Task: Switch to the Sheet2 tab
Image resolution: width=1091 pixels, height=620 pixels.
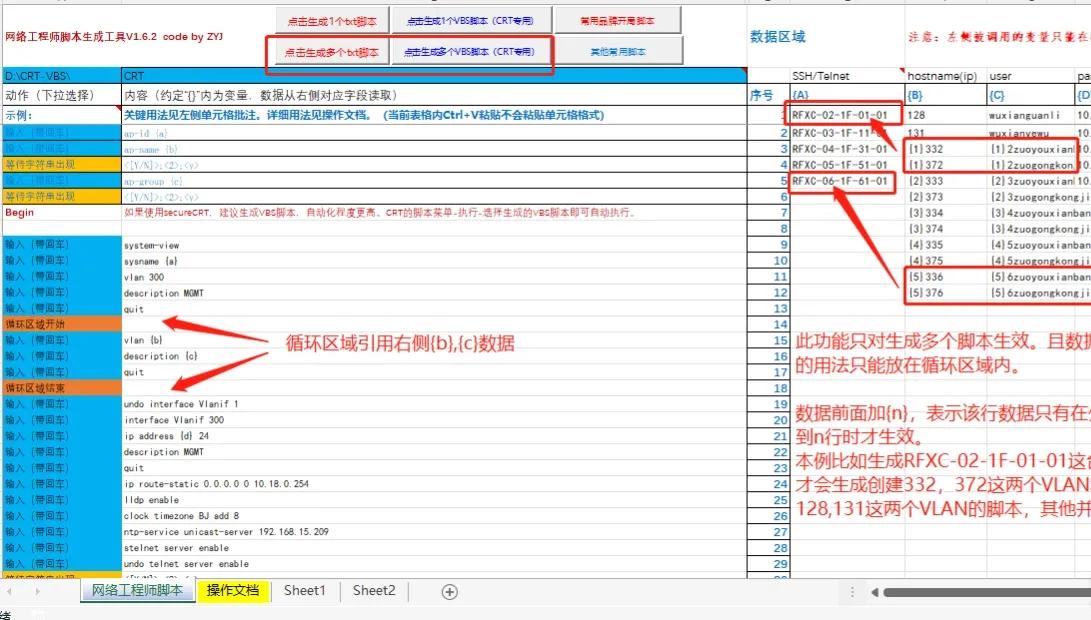Action: (x=373, y=591)
